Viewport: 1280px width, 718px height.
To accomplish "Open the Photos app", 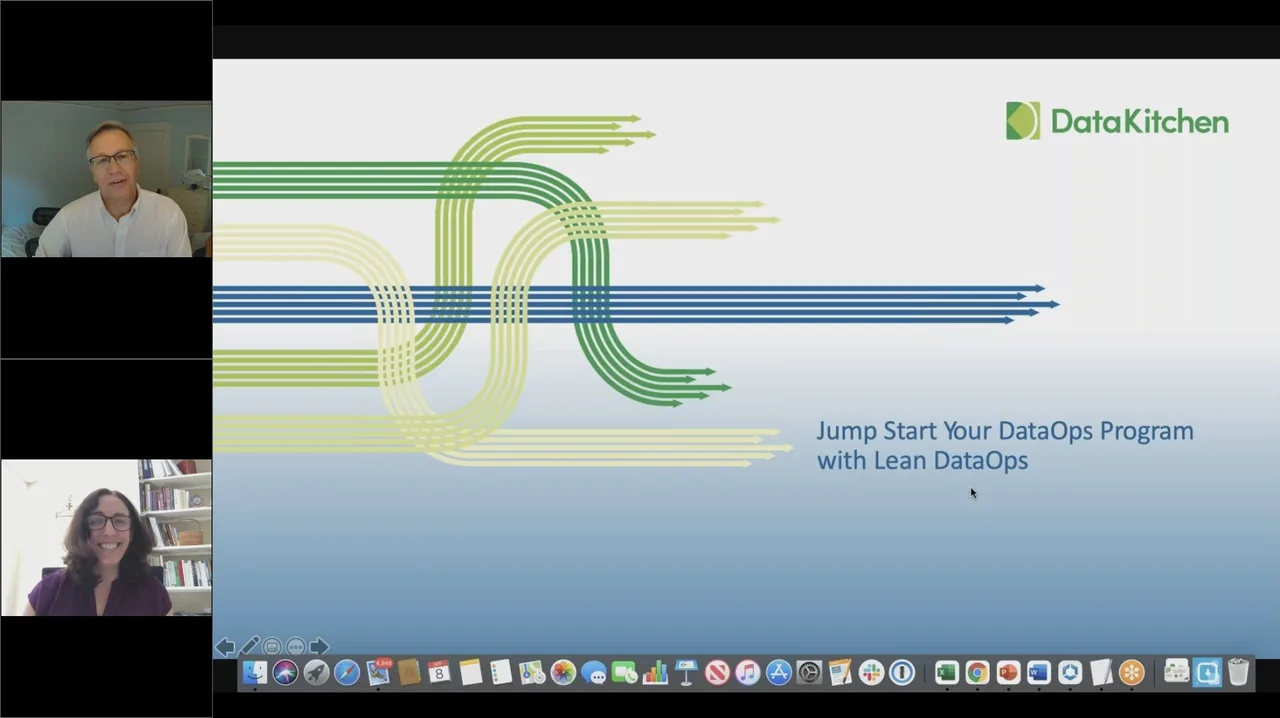I will pos(563,673).
